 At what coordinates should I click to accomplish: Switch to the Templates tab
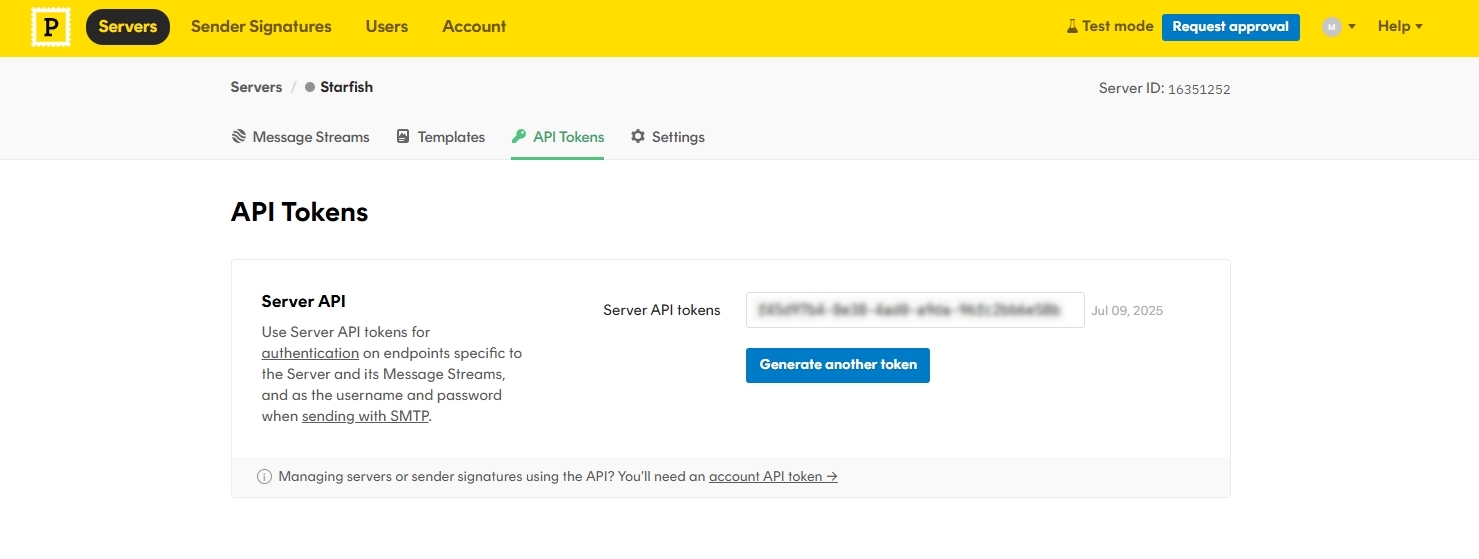click(440, 137)
